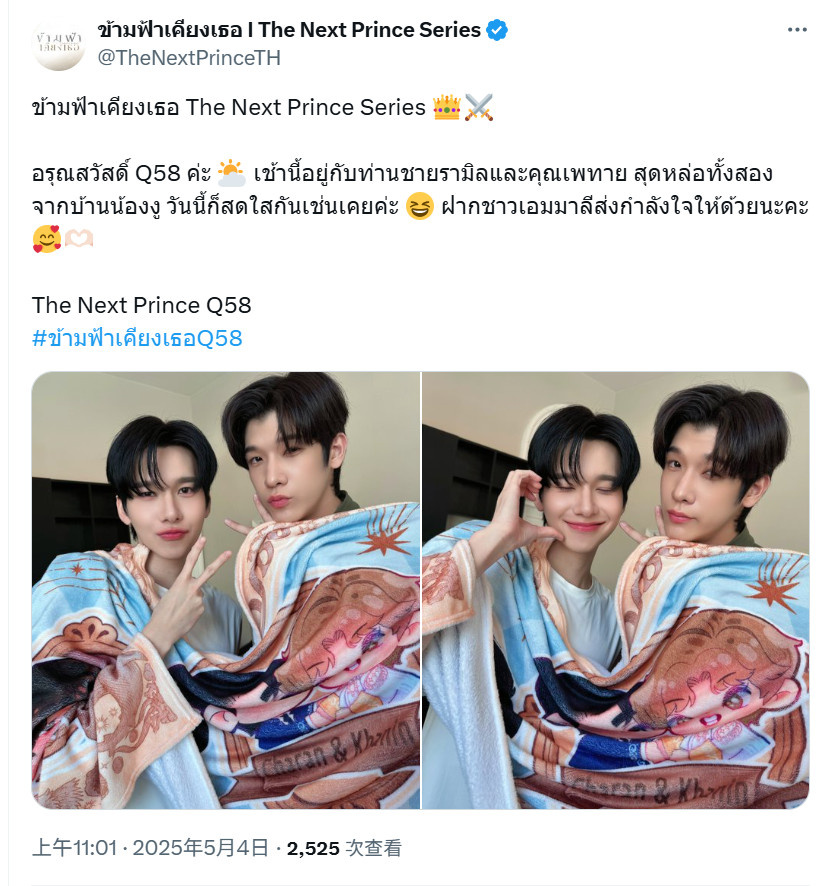Click the smiling face with hearts emoji

point(46,238)
